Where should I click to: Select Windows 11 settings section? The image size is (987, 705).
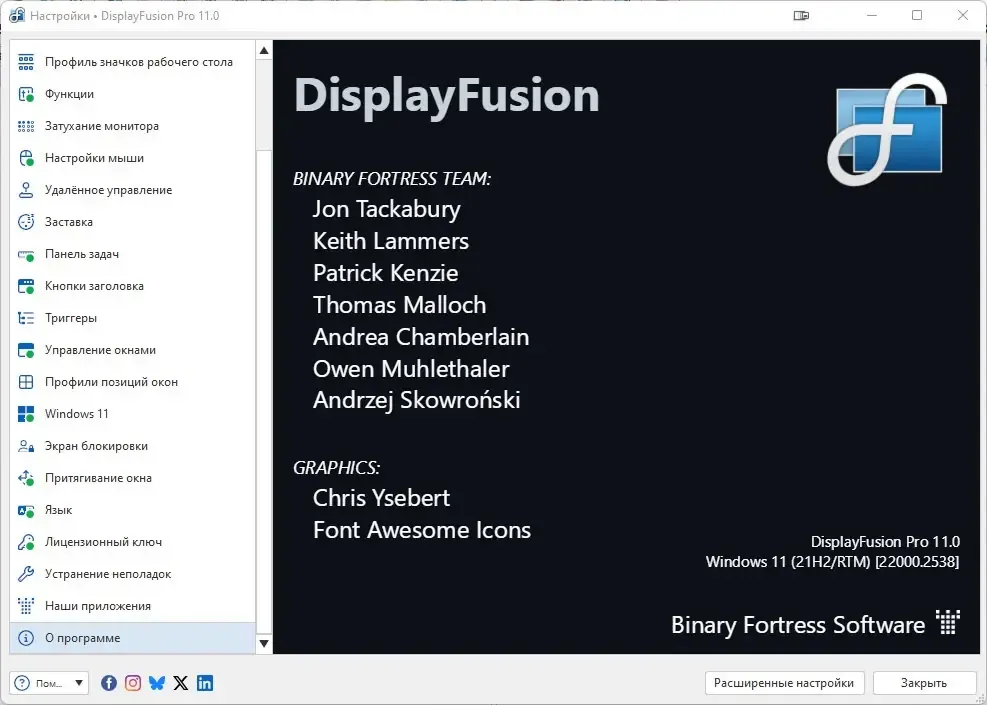[132, 414]
